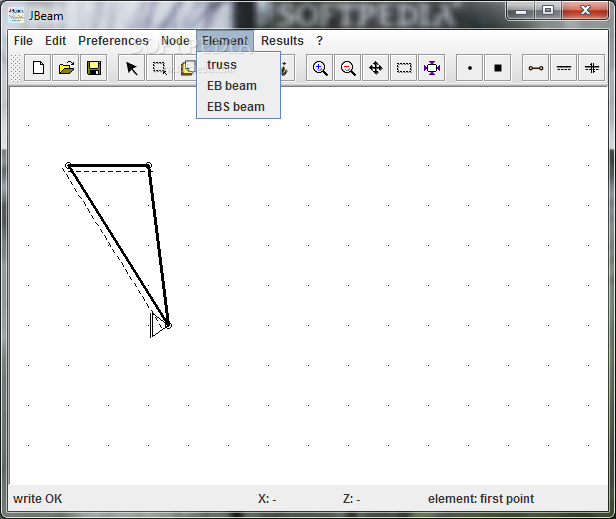Click the 'element: first point' status text

tap(481, 499)
